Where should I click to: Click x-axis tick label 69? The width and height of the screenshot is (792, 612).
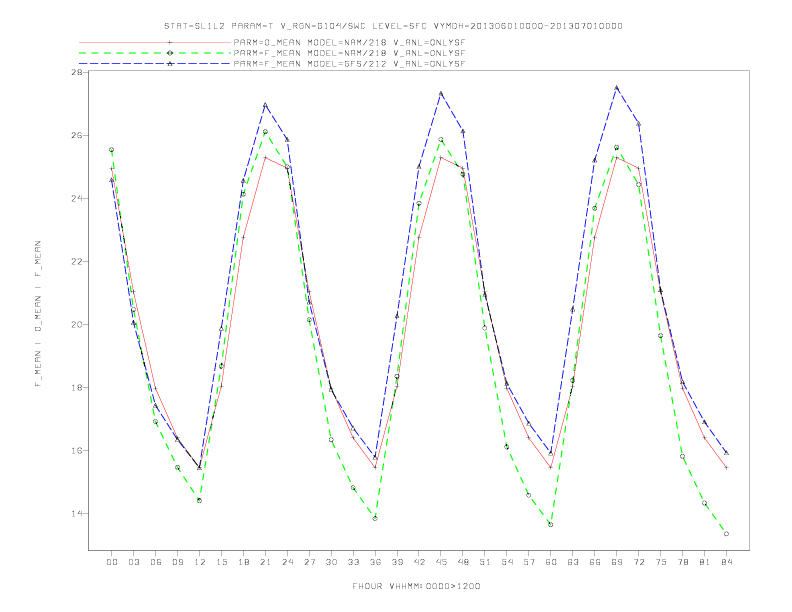[617, 562]
